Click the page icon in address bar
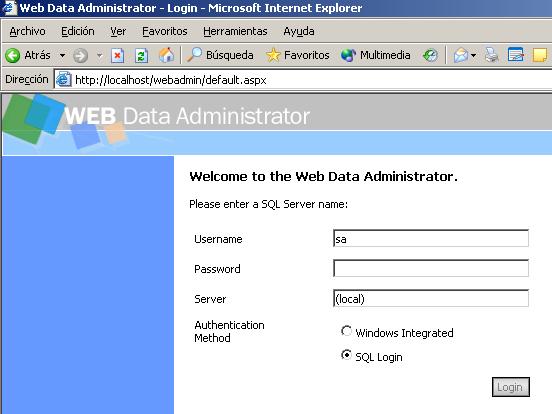552x414 pixels. [64, 79]
